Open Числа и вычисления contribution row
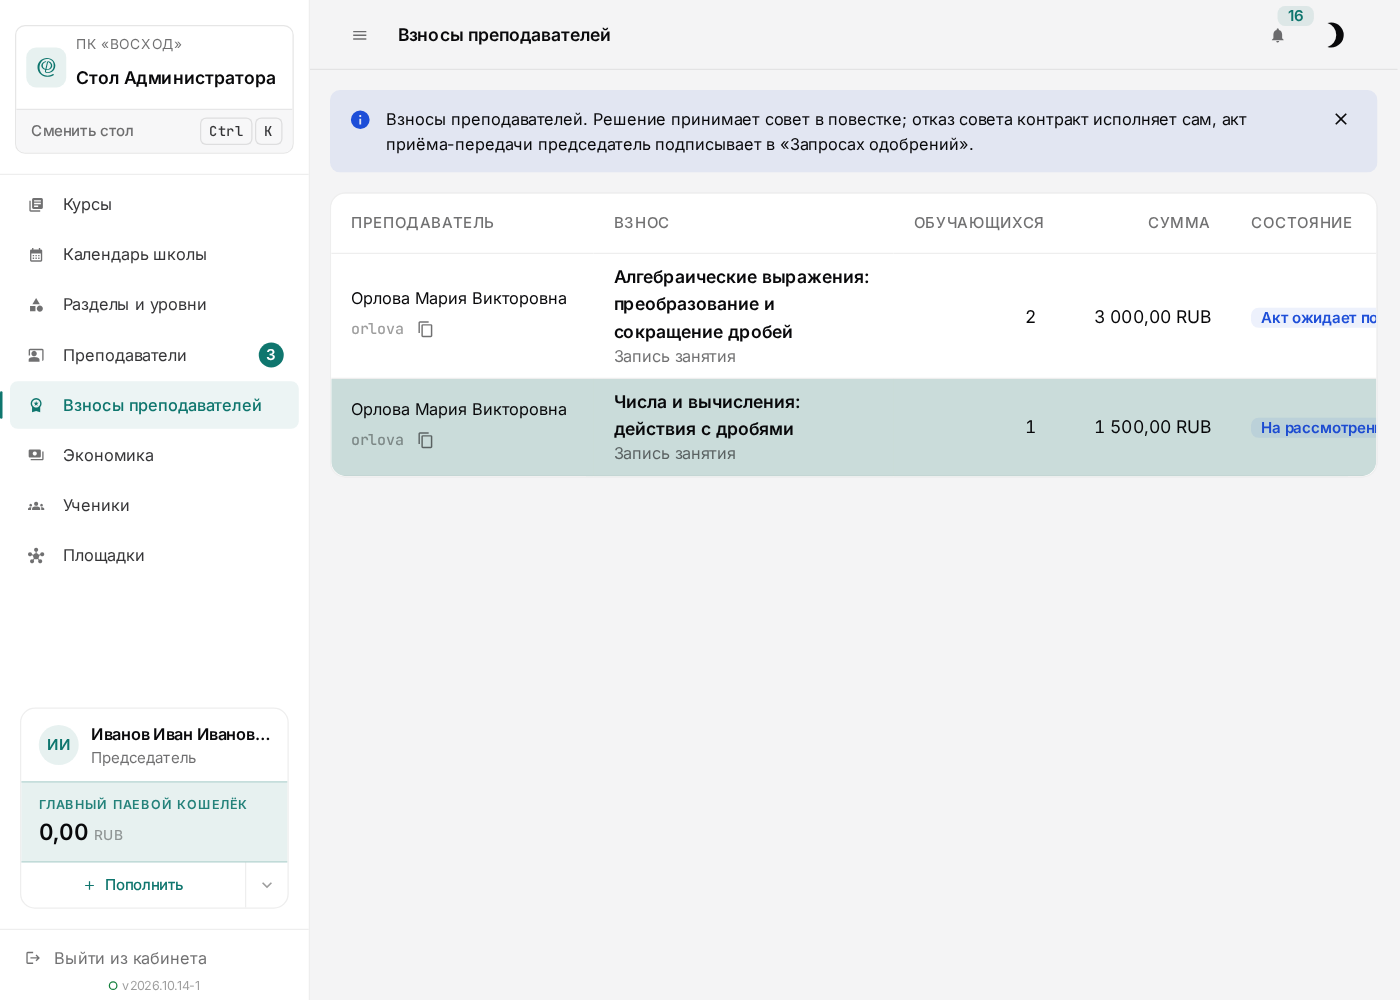This screenshot has width=1400, height=1000. 854,427
